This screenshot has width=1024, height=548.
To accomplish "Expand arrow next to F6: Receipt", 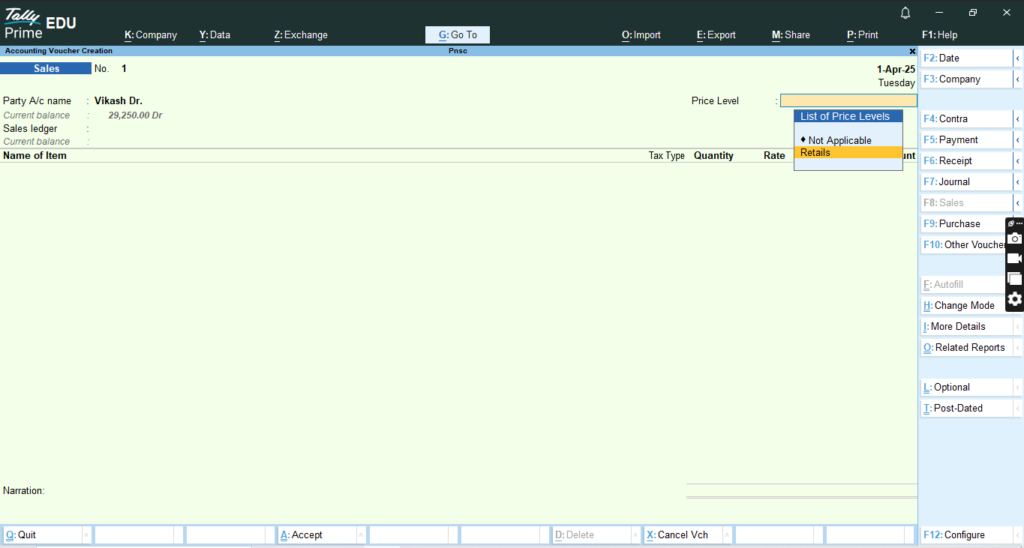I will [x=1017, y=161].
